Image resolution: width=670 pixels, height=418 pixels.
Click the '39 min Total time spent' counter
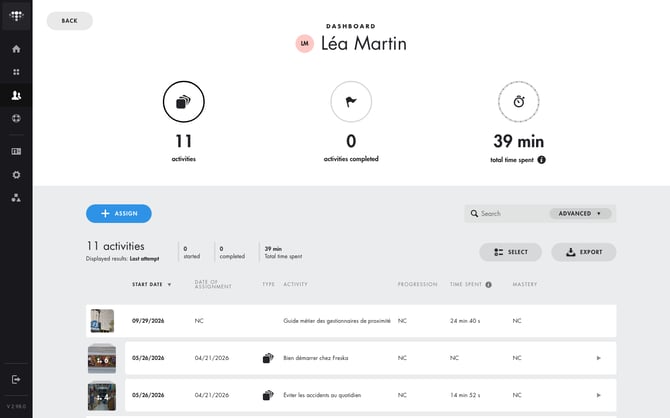tap(283, 252)
